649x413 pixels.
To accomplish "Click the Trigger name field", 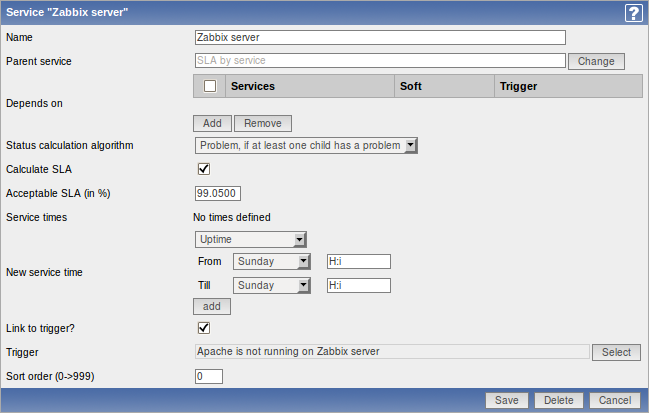I will tap(392, 352).
